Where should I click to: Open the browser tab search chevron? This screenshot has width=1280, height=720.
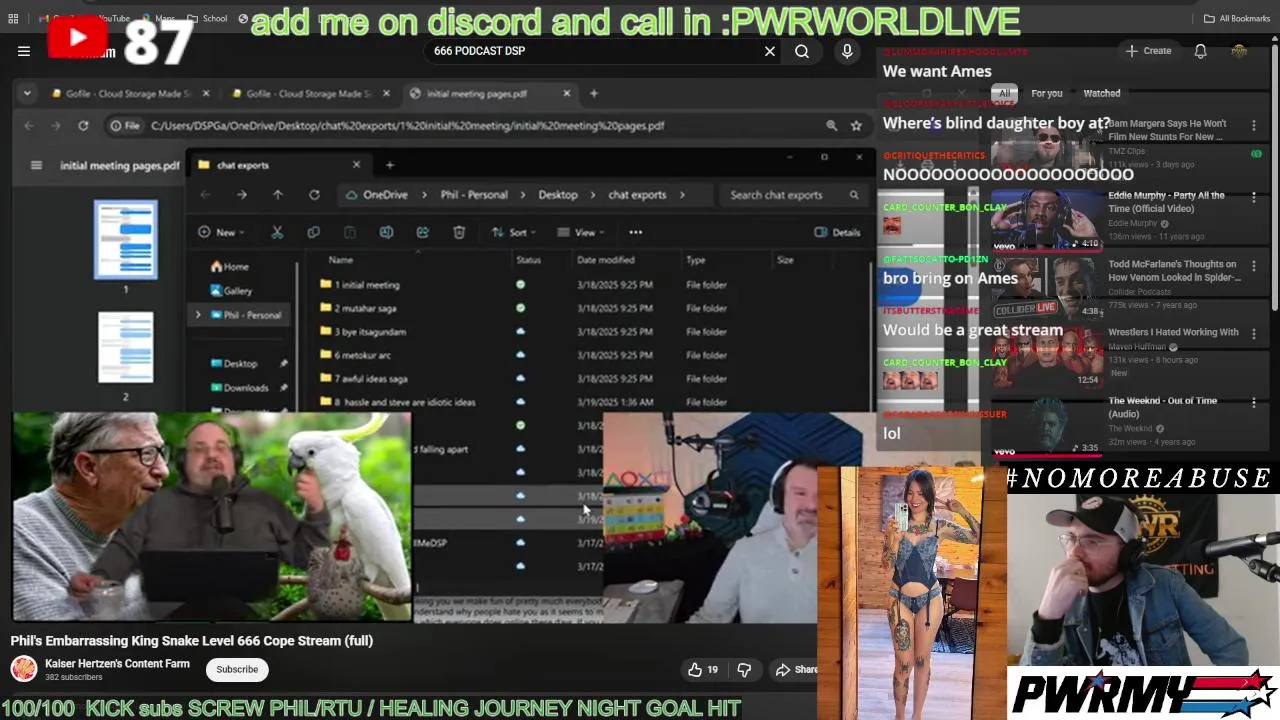pyautogui.click(x=27, y=93)
